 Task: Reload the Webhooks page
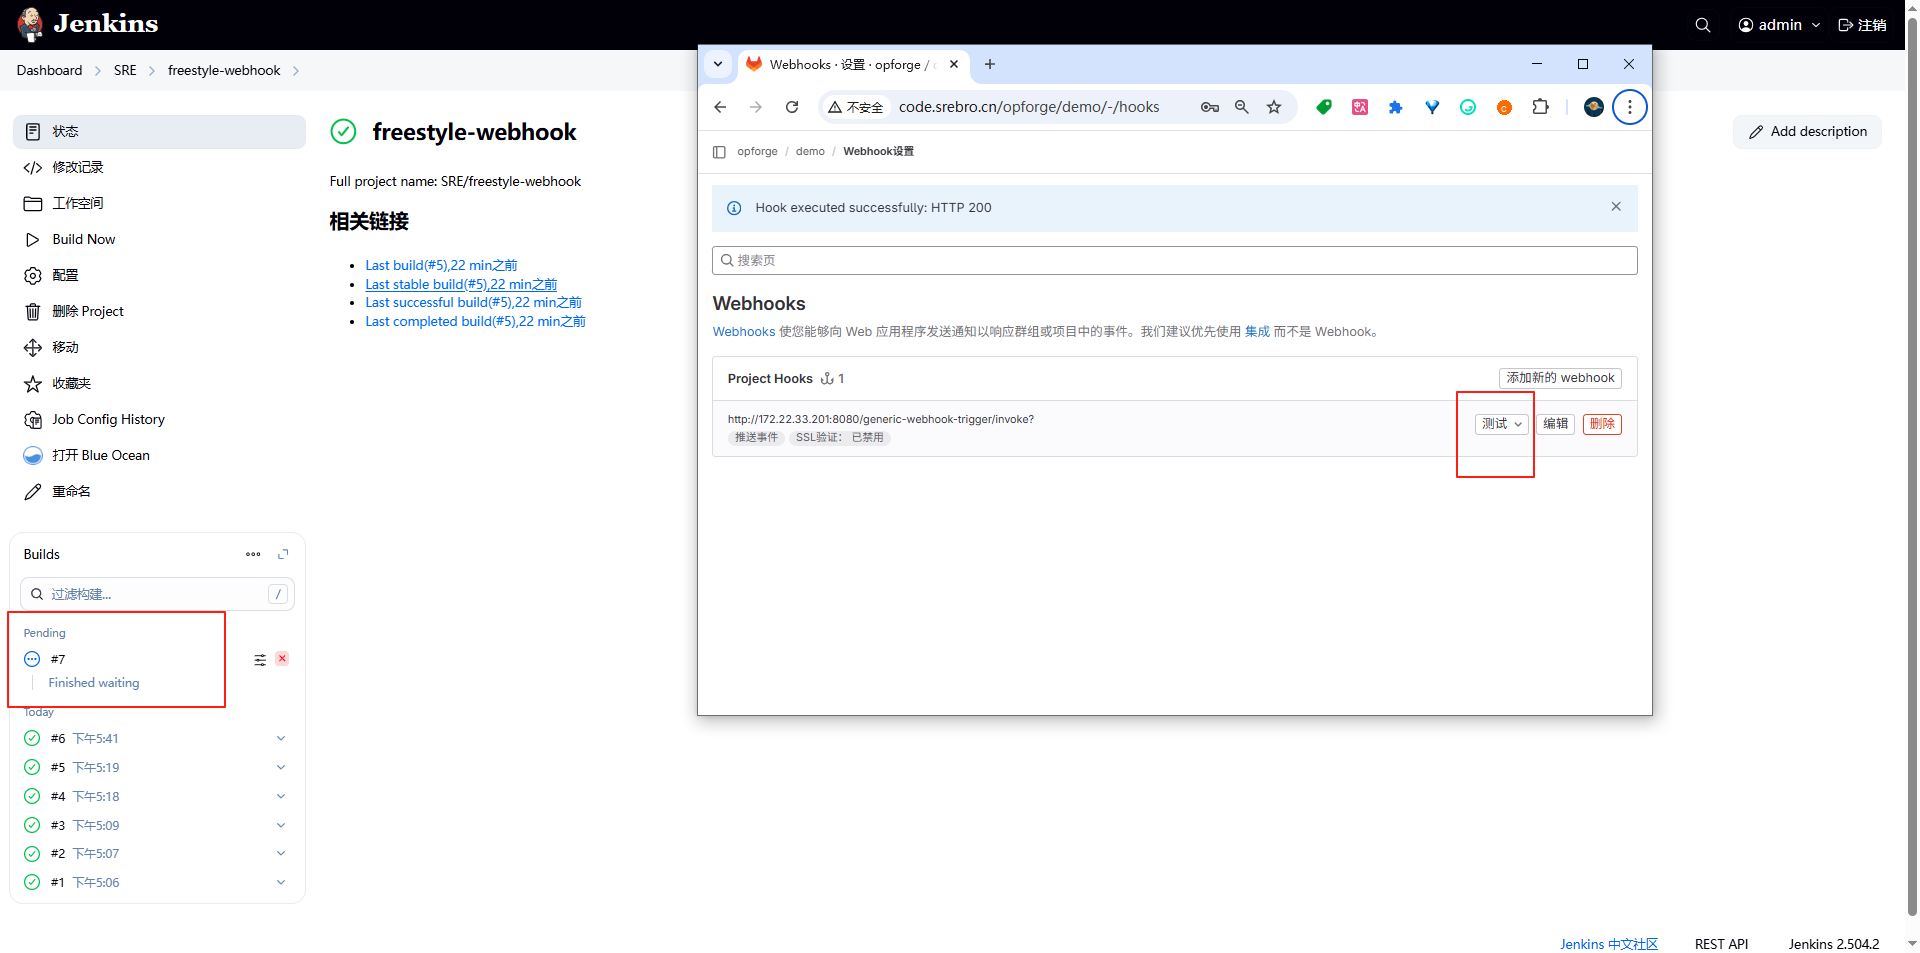[791, 107]
